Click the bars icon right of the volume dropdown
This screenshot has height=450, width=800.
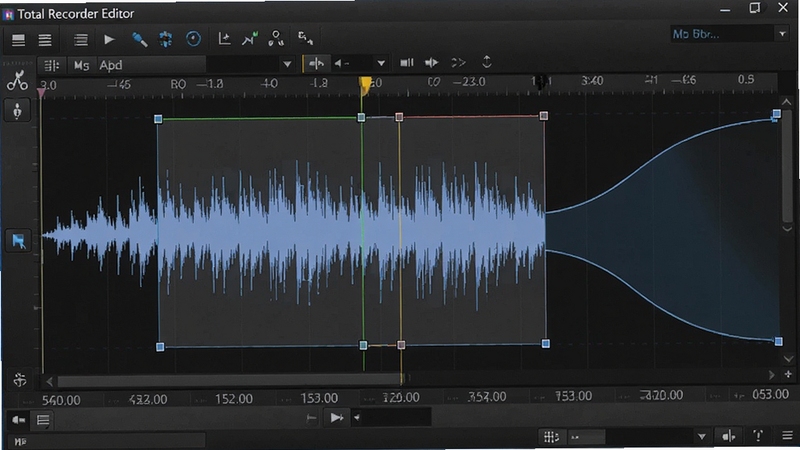(x=407, y=63)
